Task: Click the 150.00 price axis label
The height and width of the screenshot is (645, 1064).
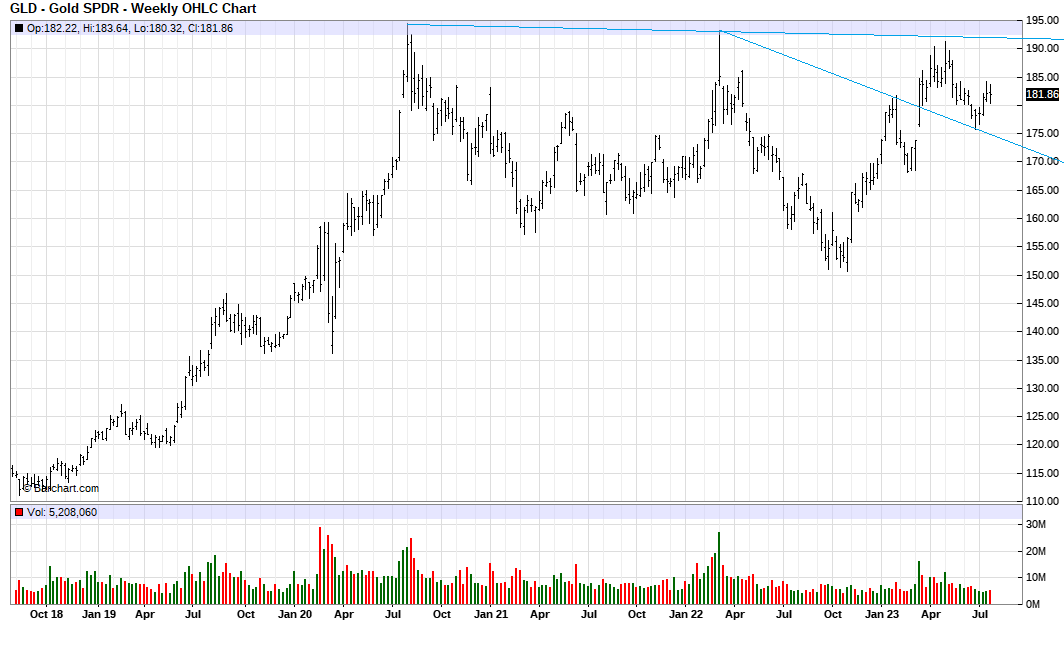Action: click(1042, 275)
